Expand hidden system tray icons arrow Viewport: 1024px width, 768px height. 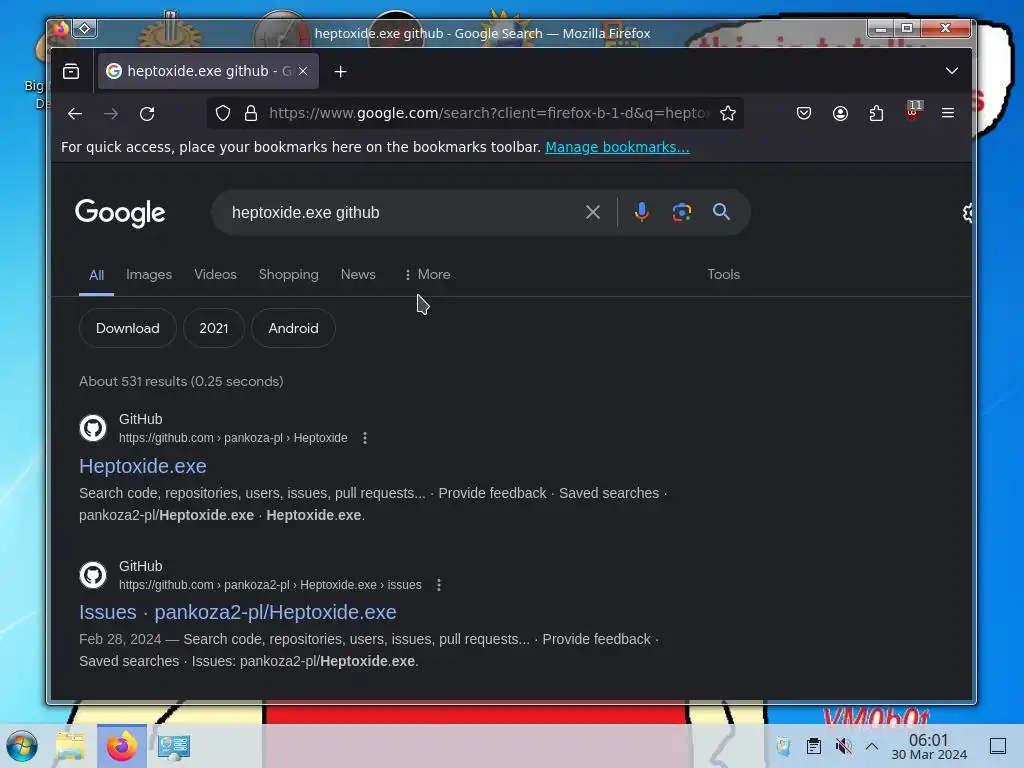pos(872,746)
